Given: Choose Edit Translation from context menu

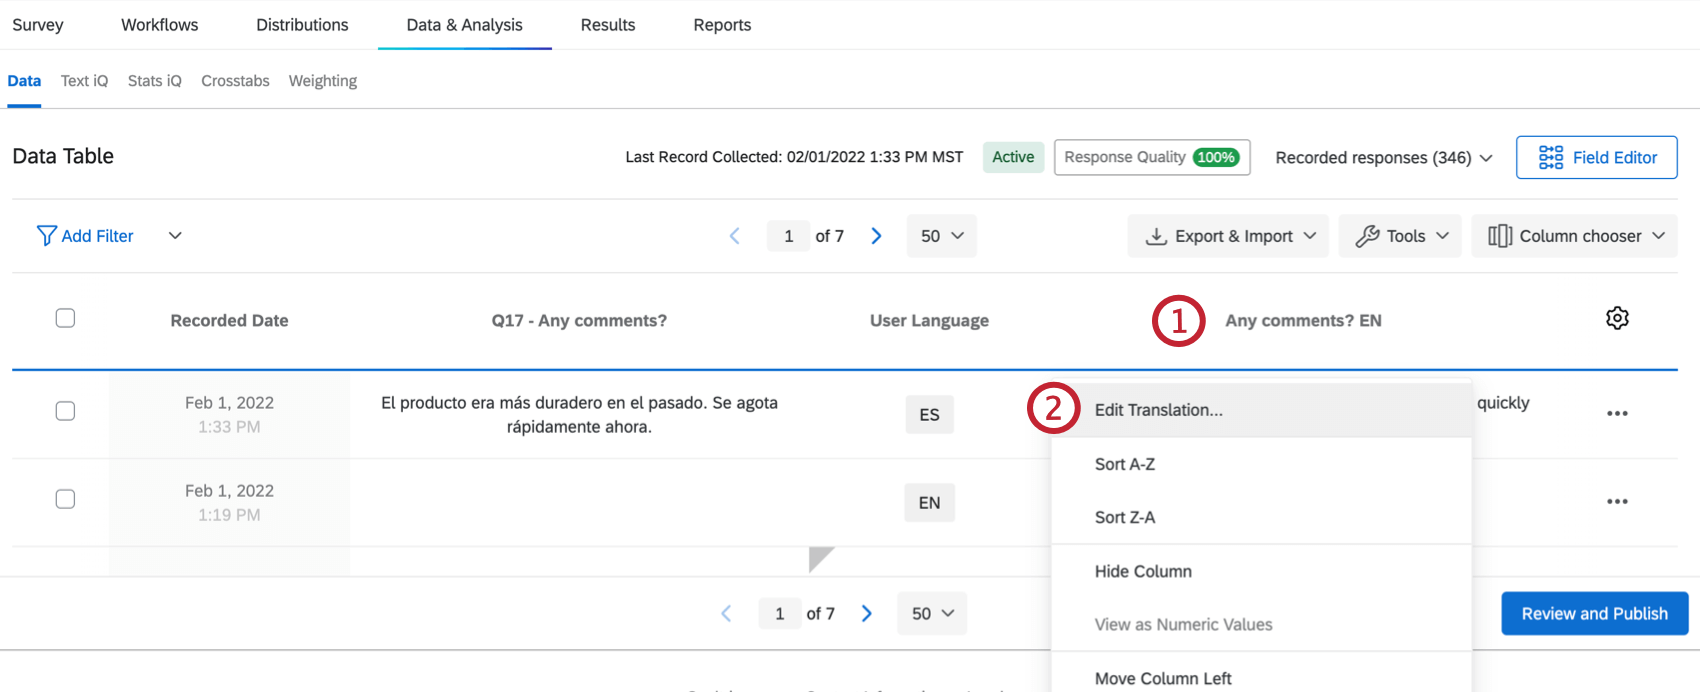Looking at the screenshot, I should [x=1159, y=410].
